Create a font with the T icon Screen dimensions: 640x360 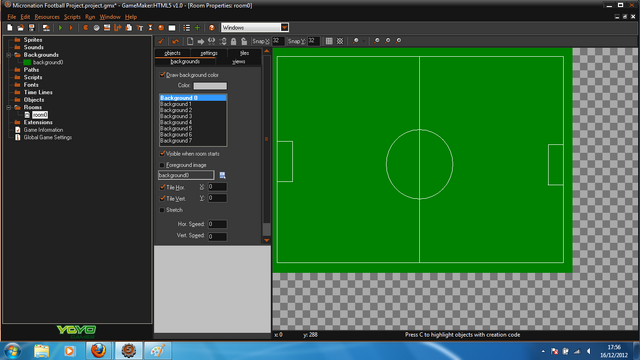coord(140,28)
